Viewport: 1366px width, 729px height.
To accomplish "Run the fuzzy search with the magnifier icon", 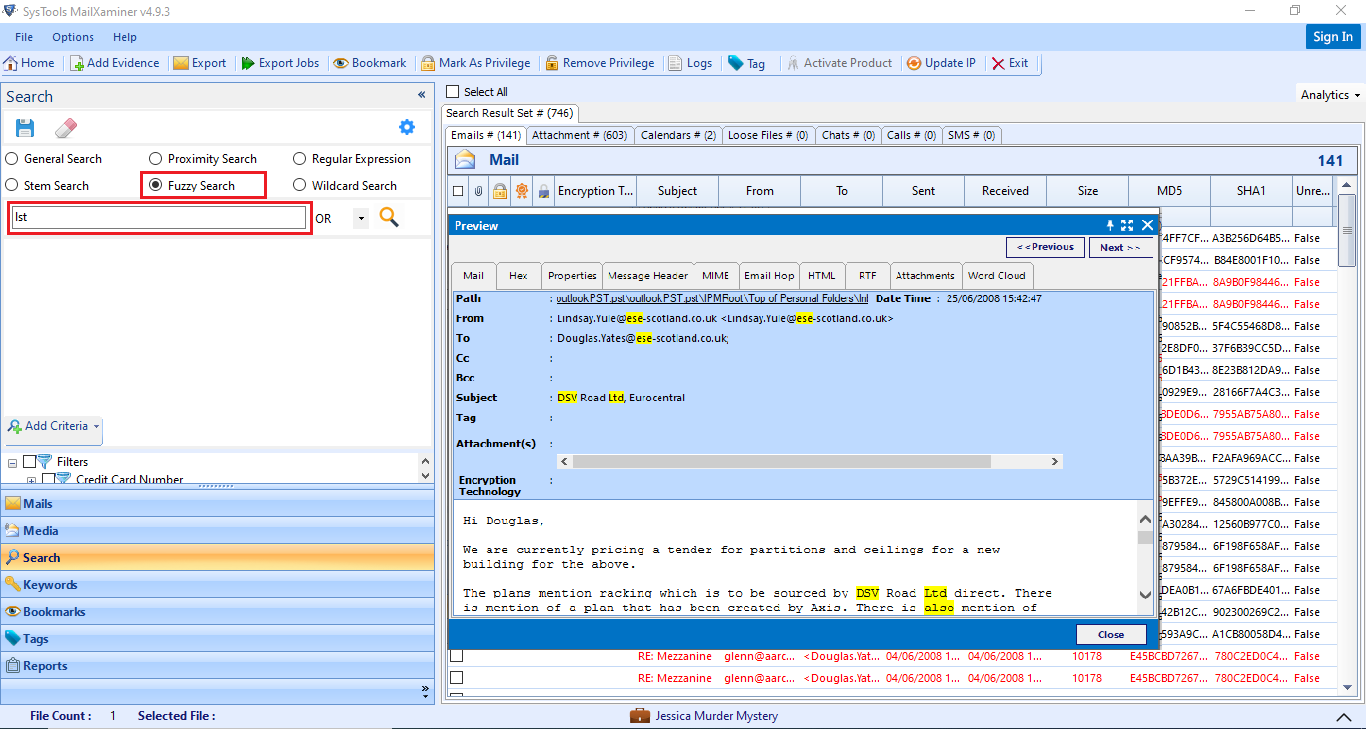I will tap(388, 217).
